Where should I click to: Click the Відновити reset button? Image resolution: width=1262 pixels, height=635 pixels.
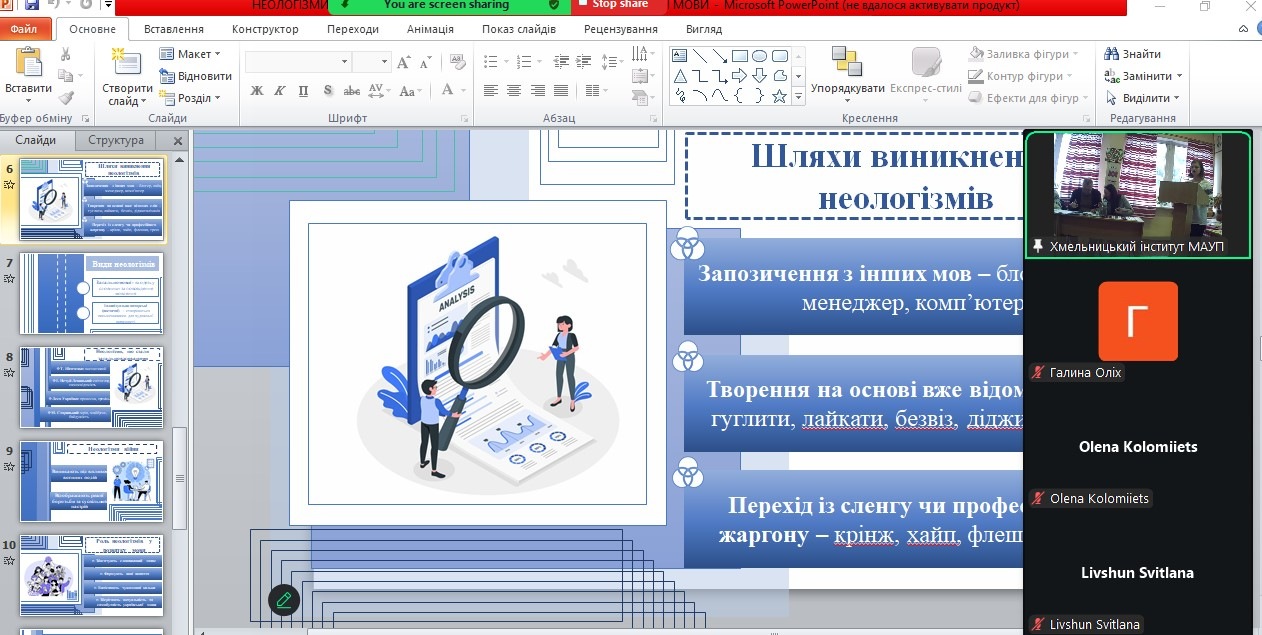coord(196,76)
